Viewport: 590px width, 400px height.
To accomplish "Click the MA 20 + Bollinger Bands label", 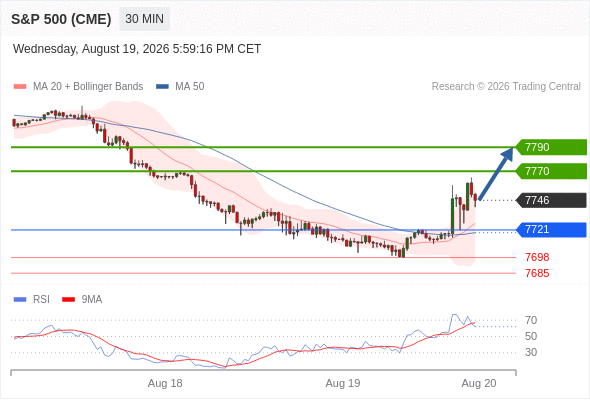I will click(x=88, y=87).
